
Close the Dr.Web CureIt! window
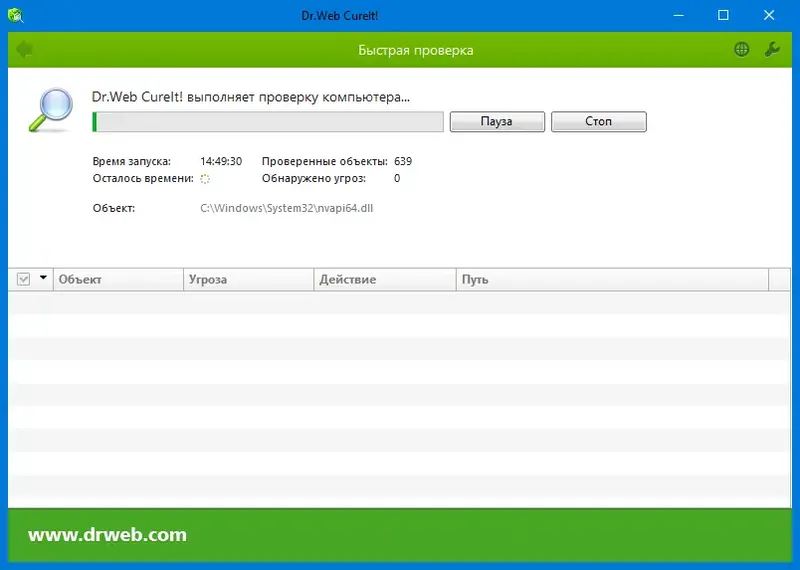[x=769, y=15]
